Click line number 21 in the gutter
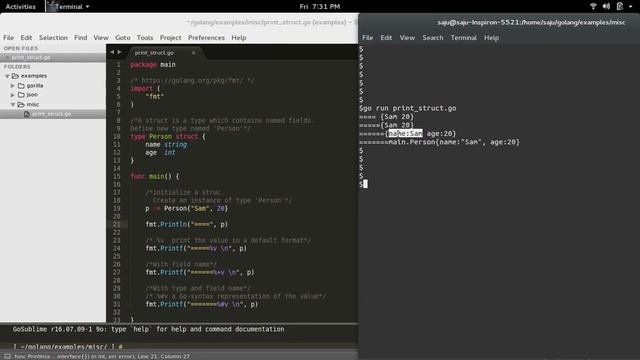 point(117,224)
